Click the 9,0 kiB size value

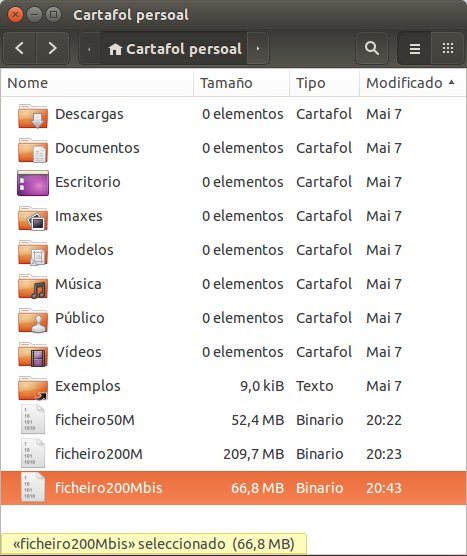[x=262, y=387]
